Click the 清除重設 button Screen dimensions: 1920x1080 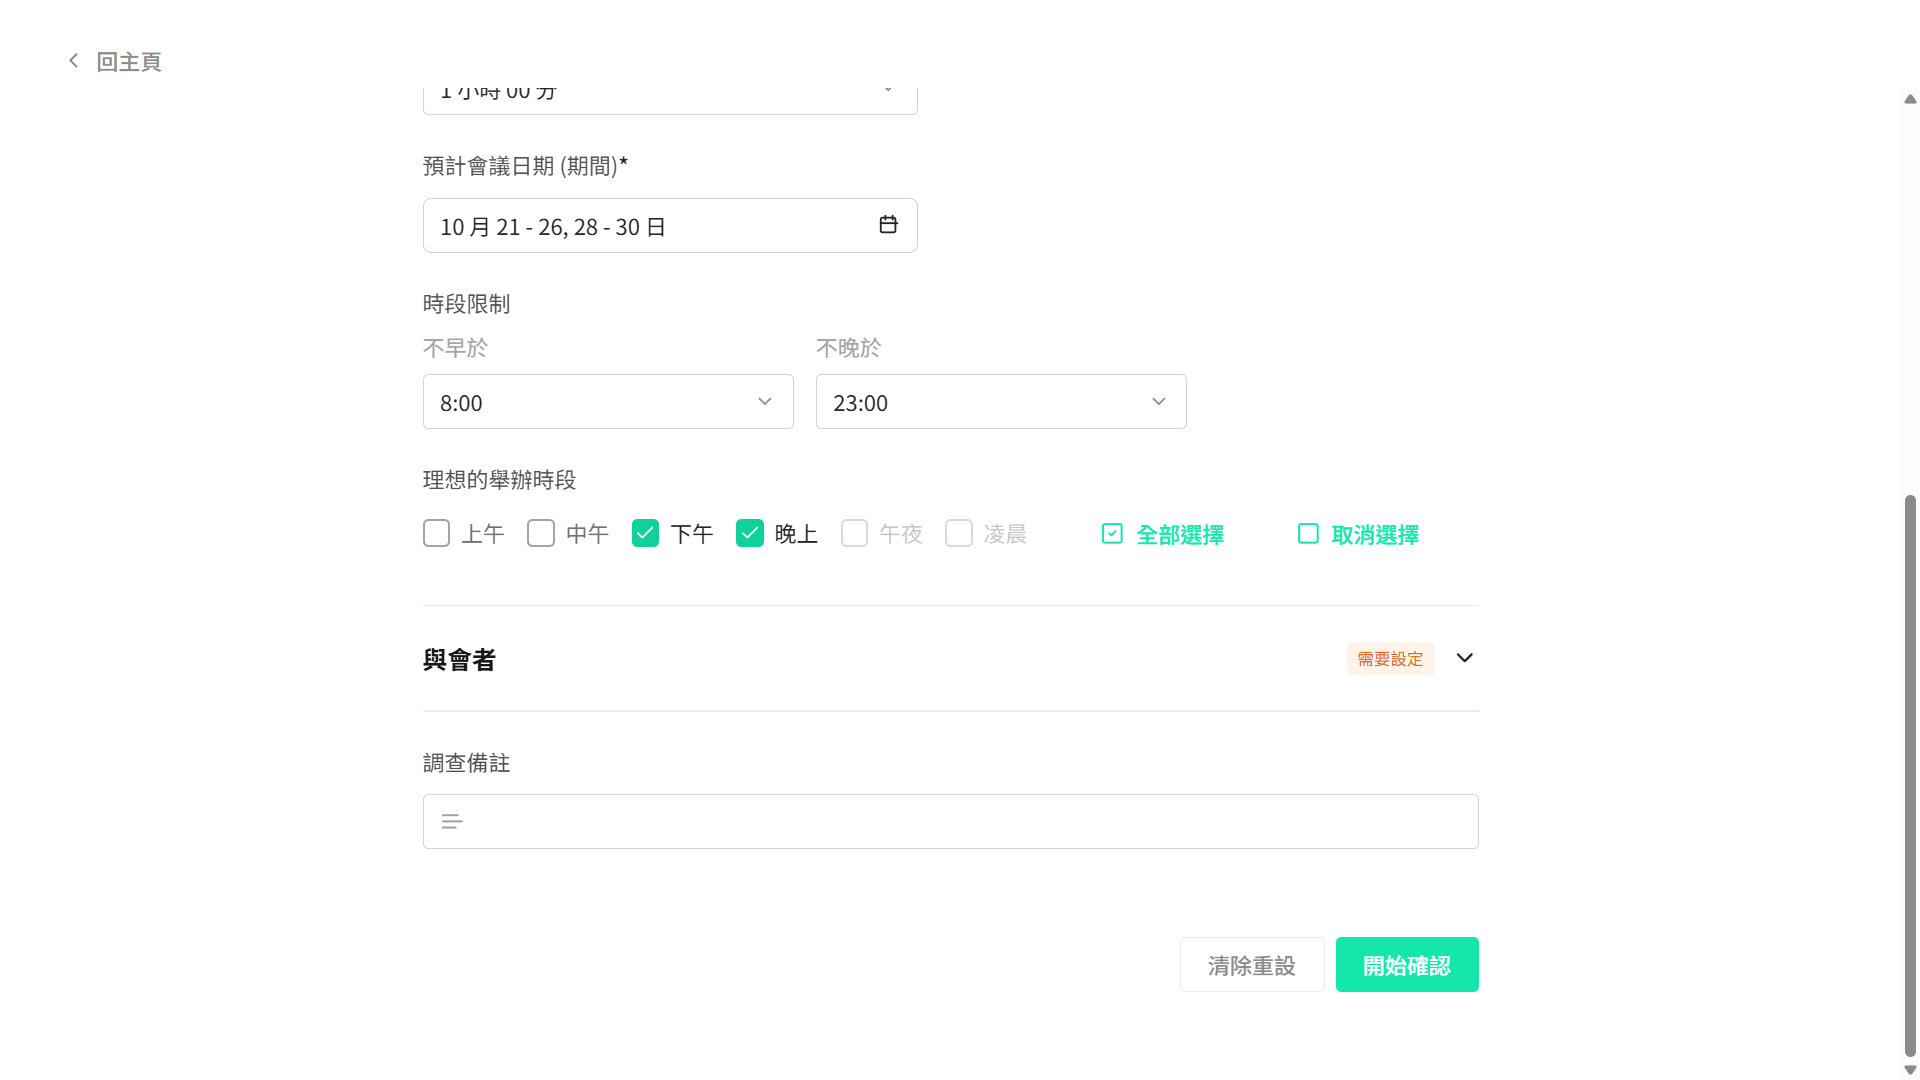[1251, 964]
